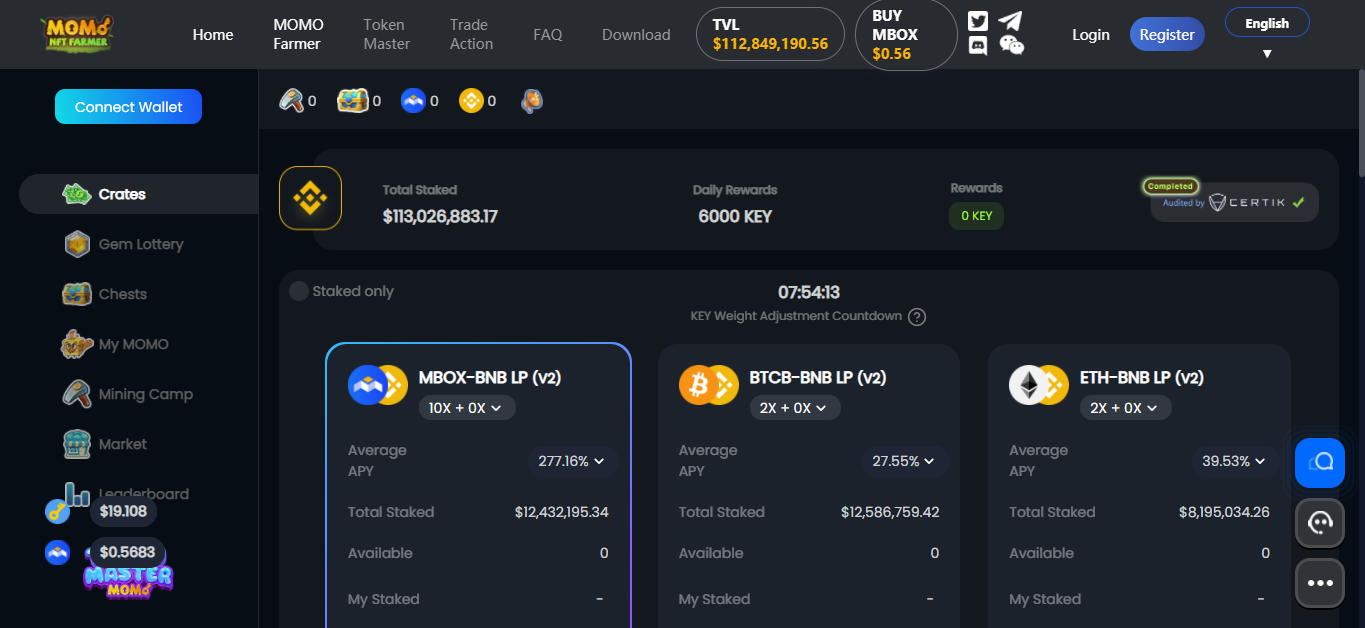This screenshot has height=628, width=1365.
Task: Expand the 27.55% APY dropdown
Action: (904, 461)
